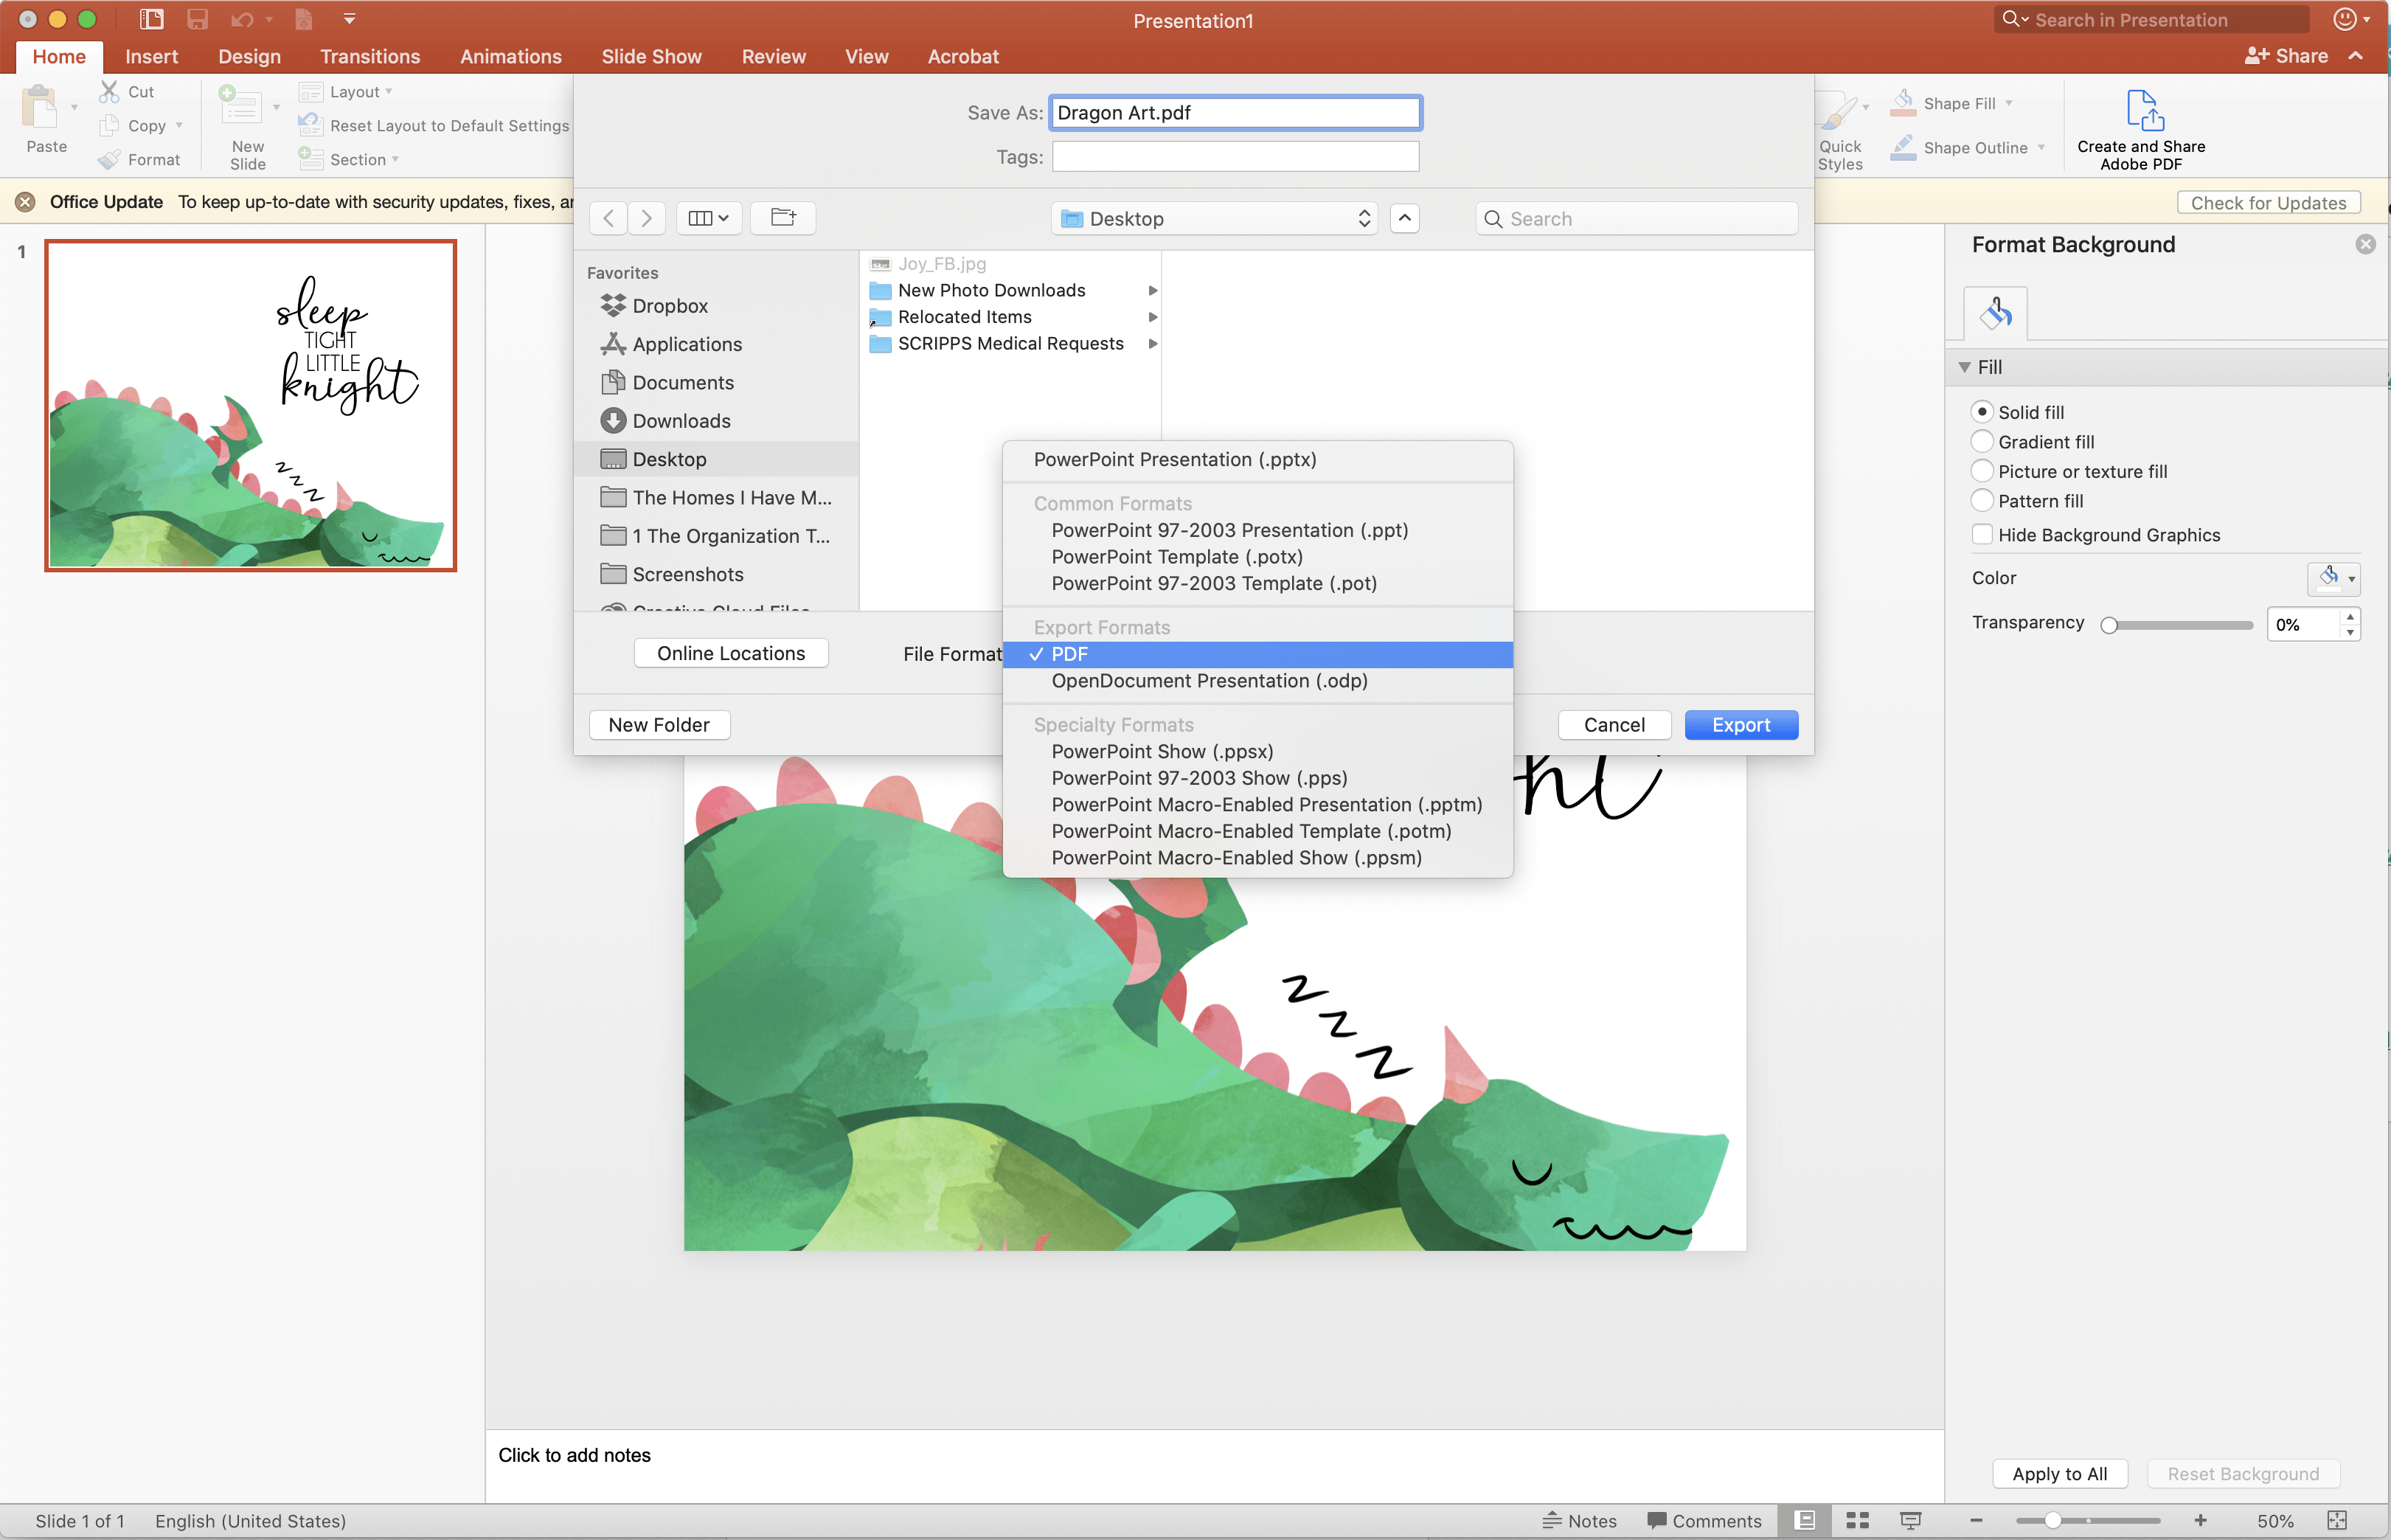Choose Picture or texture fill option
The height and width of the screenshot is (1540, 2391).
[x=1981, y=471]
